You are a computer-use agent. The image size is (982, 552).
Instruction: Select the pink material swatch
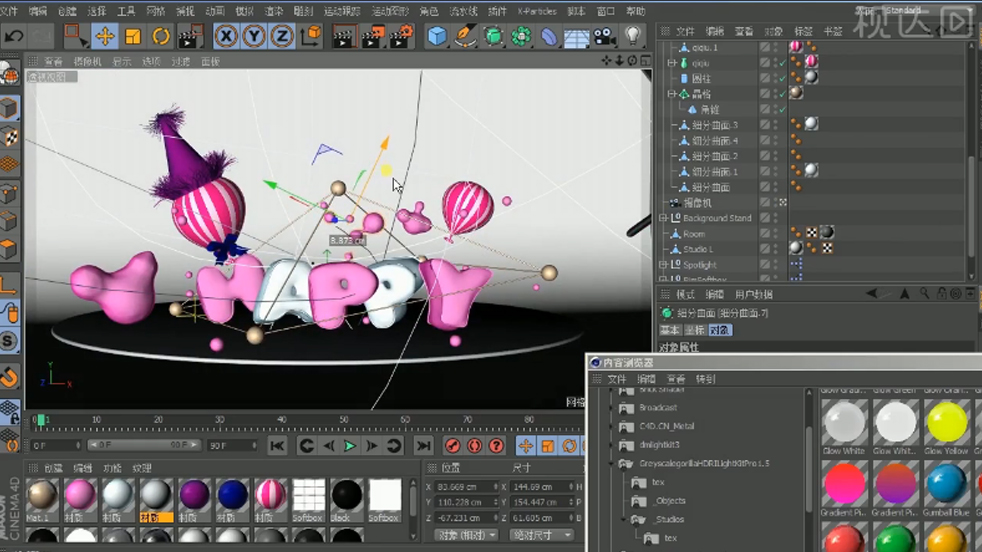click(80, 495)
